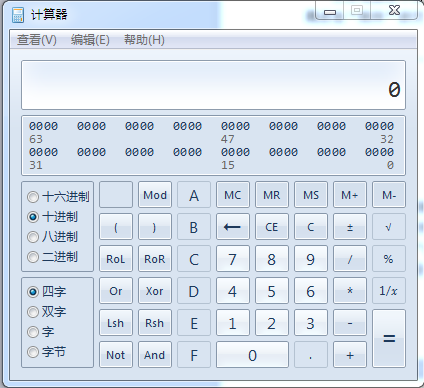424x388 pixels.
Task: Click digit 4 on keypad
Action: (233, 291)
